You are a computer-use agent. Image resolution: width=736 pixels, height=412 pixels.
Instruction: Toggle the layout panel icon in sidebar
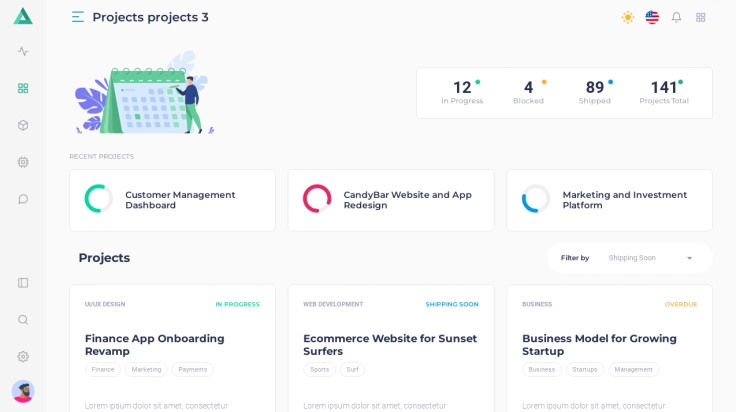(x=23, y=283)
